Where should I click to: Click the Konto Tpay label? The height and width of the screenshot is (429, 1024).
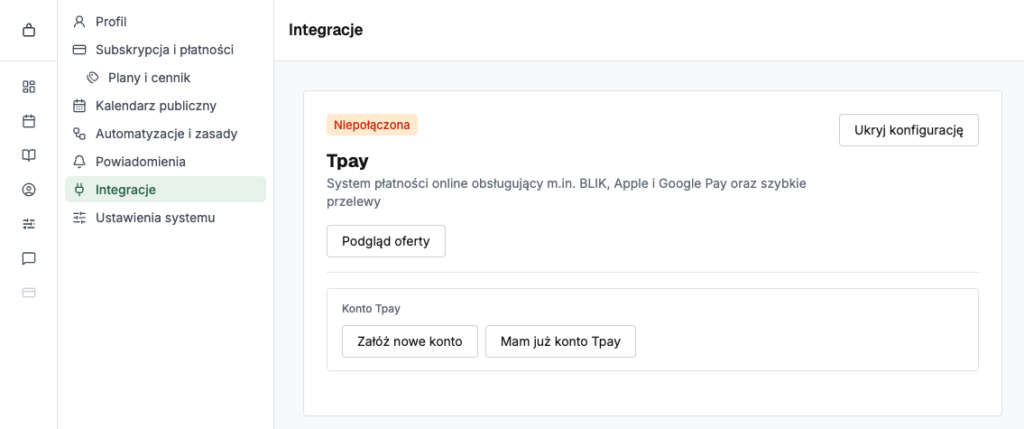[x=371, y=309]
